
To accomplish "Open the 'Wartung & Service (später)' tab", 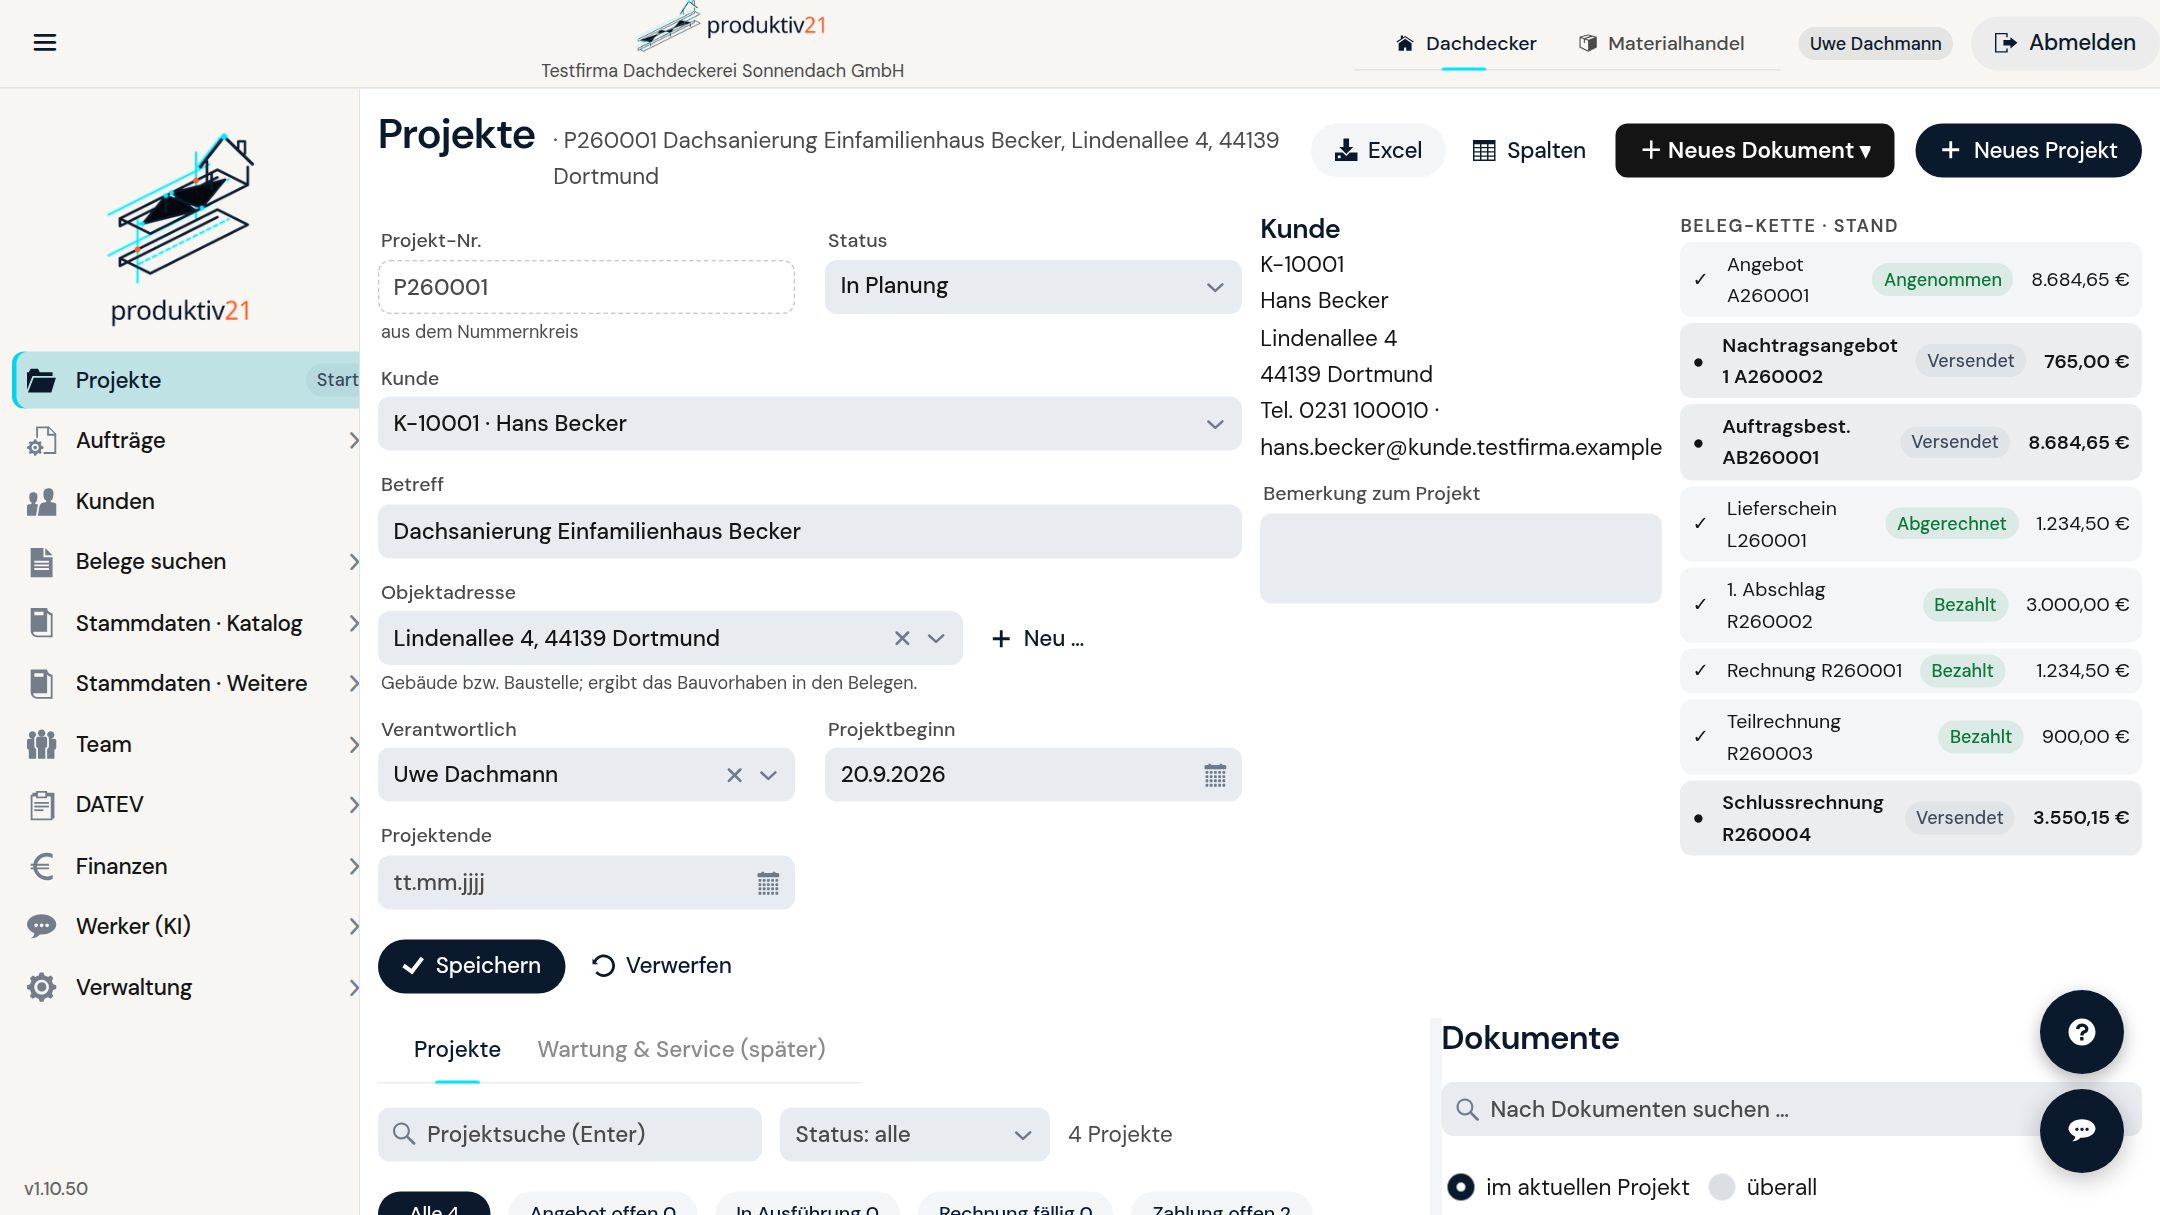I will (x=681, y=1049).
